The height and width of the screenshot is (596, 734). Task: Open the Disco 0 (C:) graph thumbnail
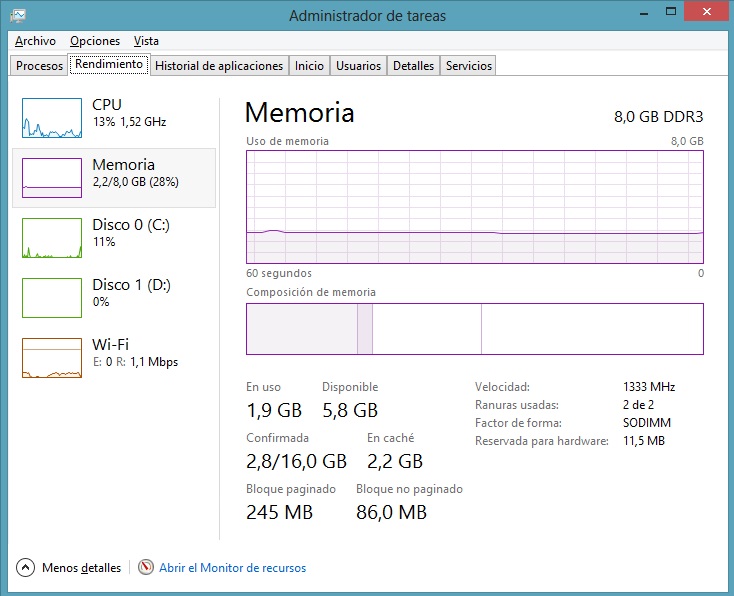tap(52, 238)
